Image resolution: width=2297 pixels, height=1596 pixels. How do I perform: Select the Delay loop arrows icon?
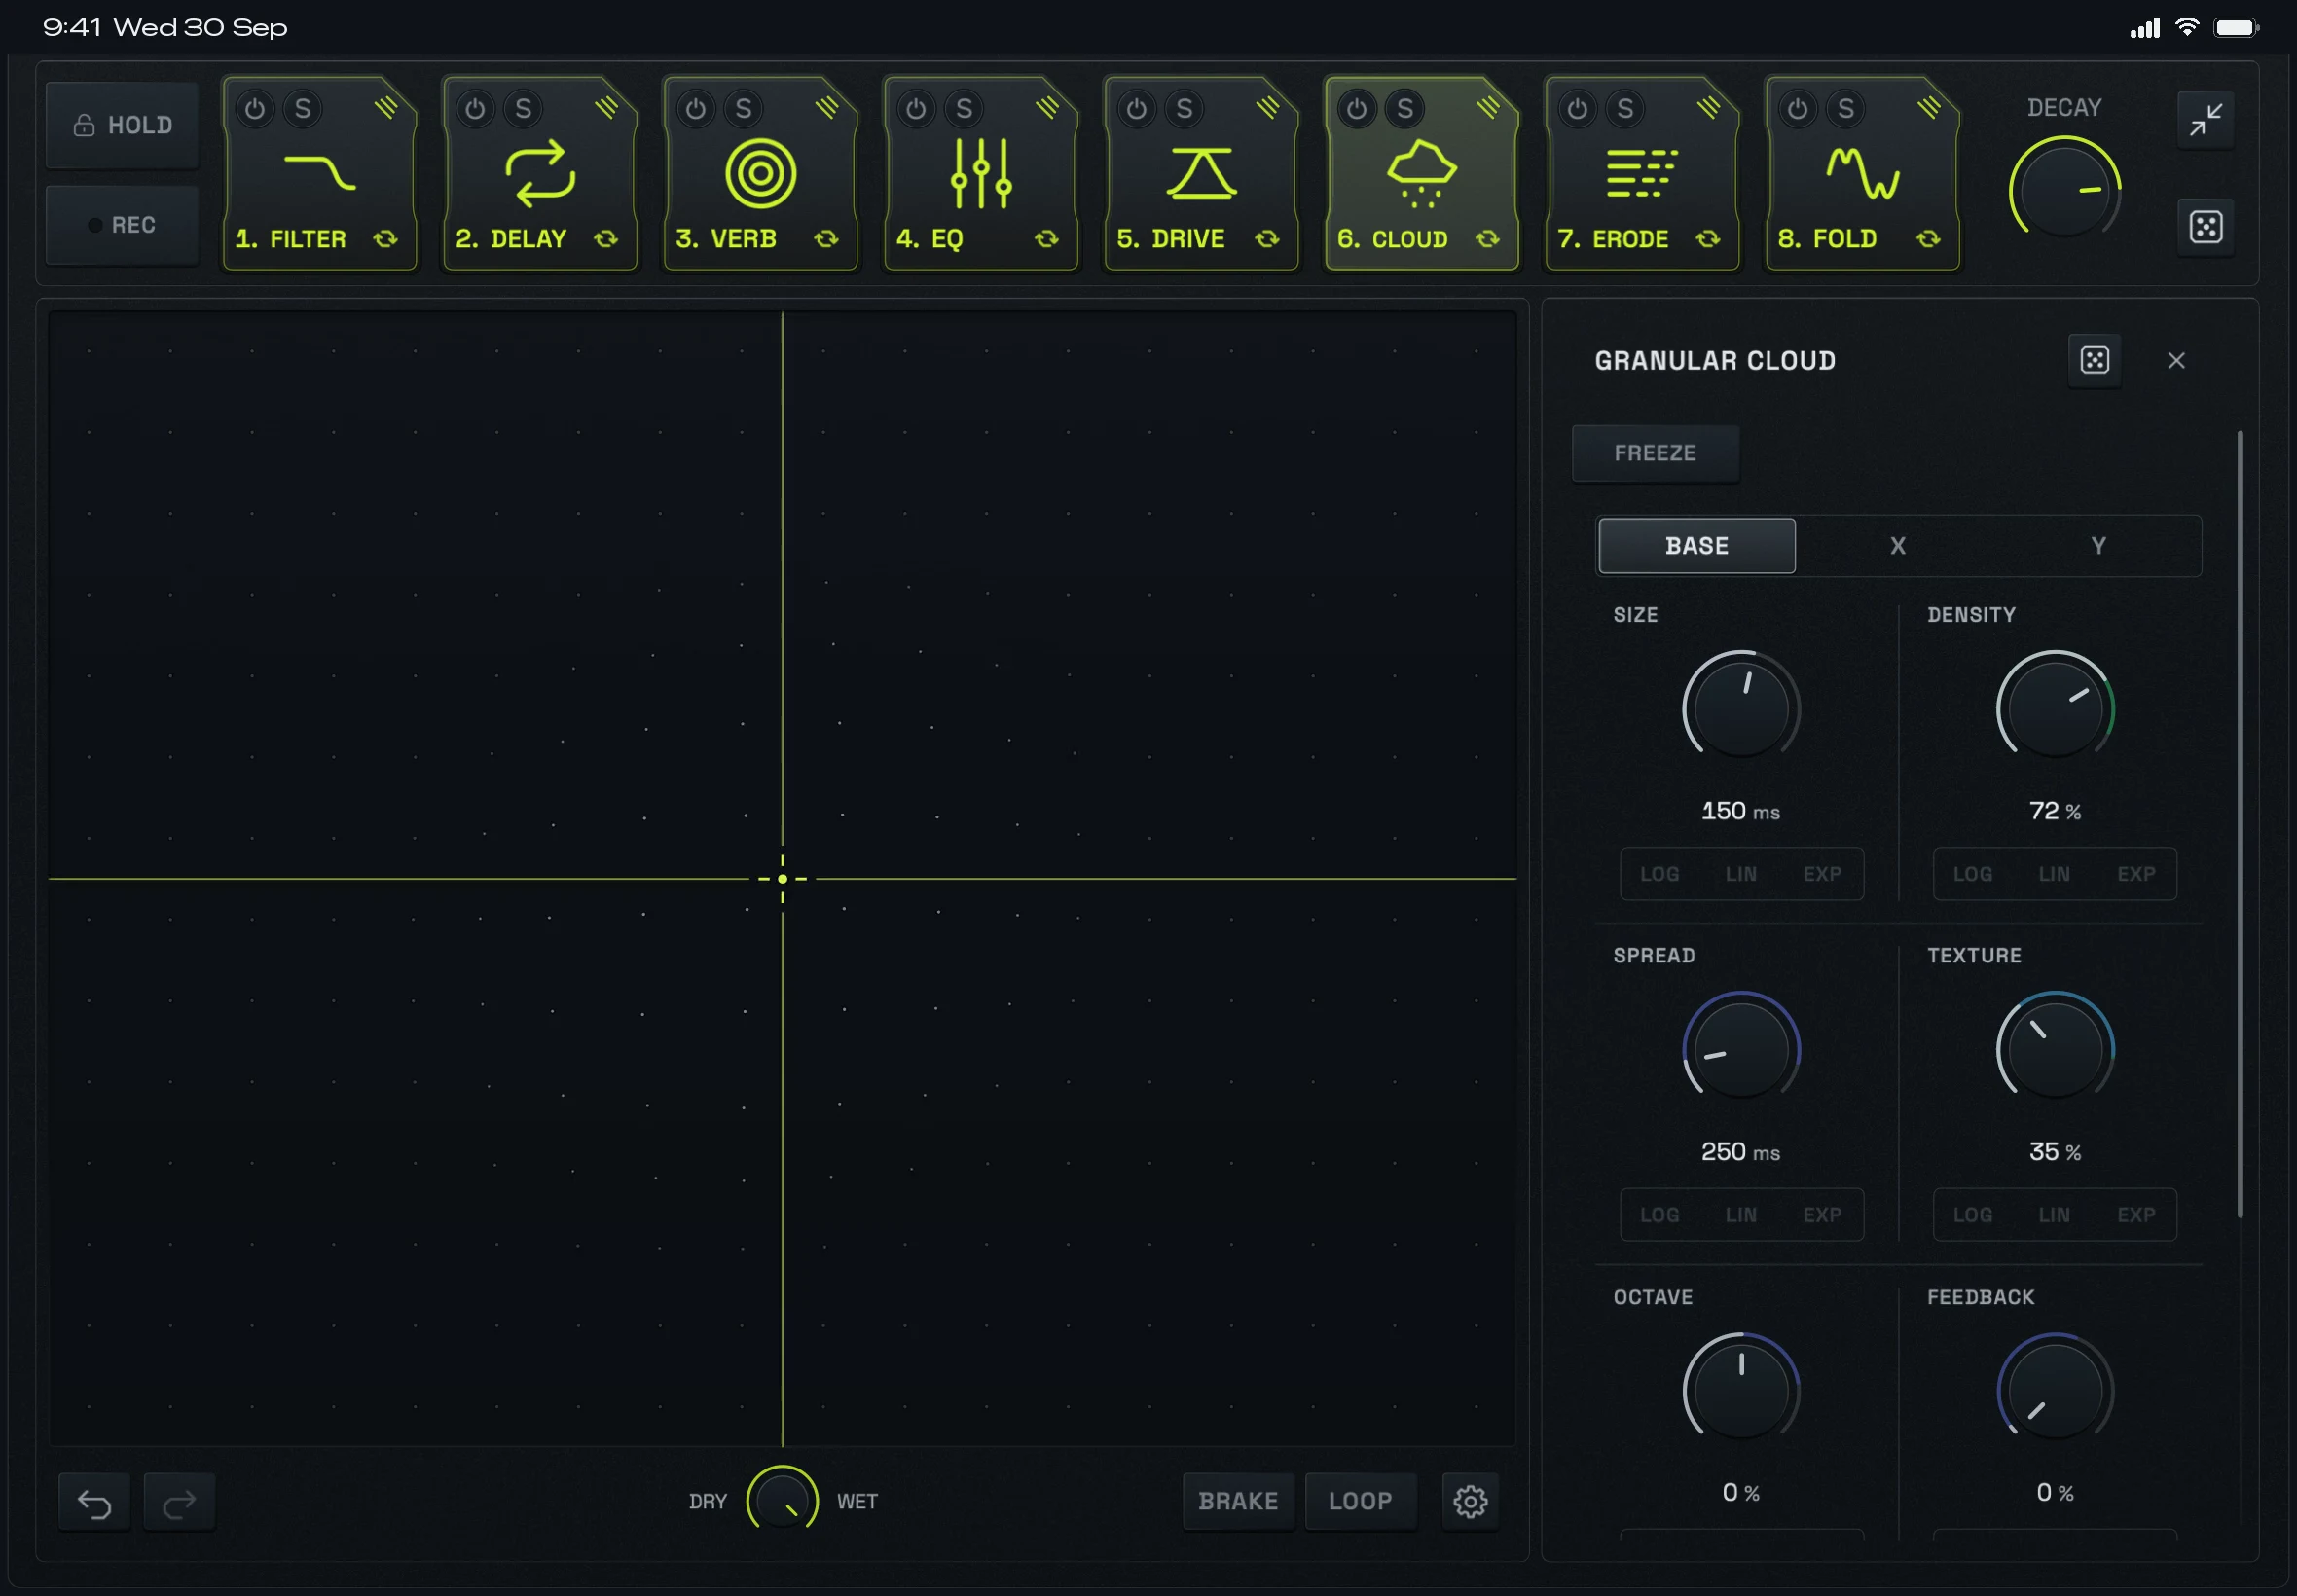[540, 173]
